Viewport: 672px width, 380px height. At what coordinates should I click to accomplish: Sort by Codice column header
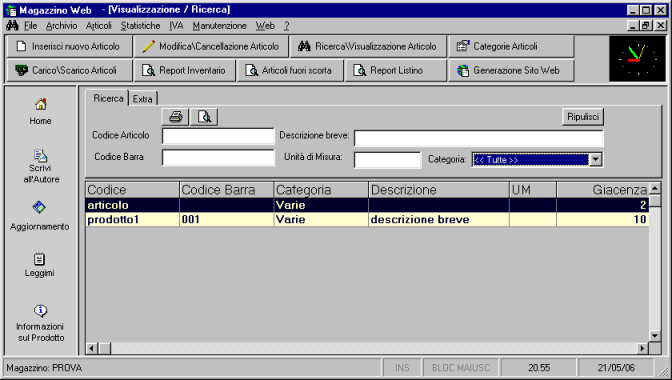click(x=132, y=190)
